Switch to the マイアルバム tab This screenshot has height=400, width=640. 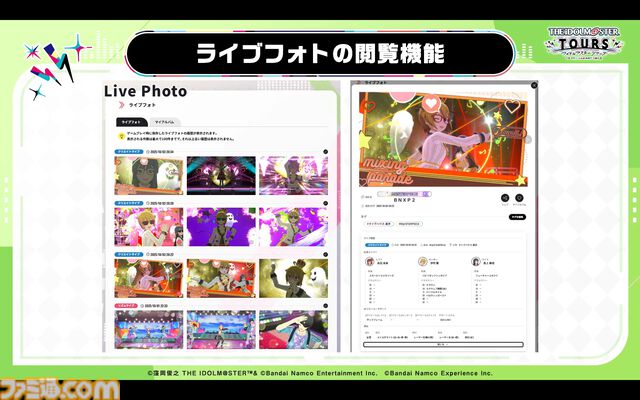point(166,120)
